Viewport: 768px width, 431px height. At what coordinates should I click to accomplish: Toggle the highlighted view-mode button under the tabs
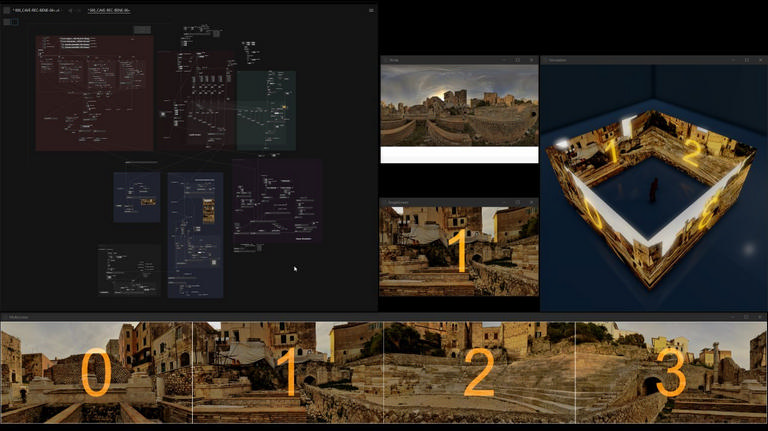tap(14, 22)
